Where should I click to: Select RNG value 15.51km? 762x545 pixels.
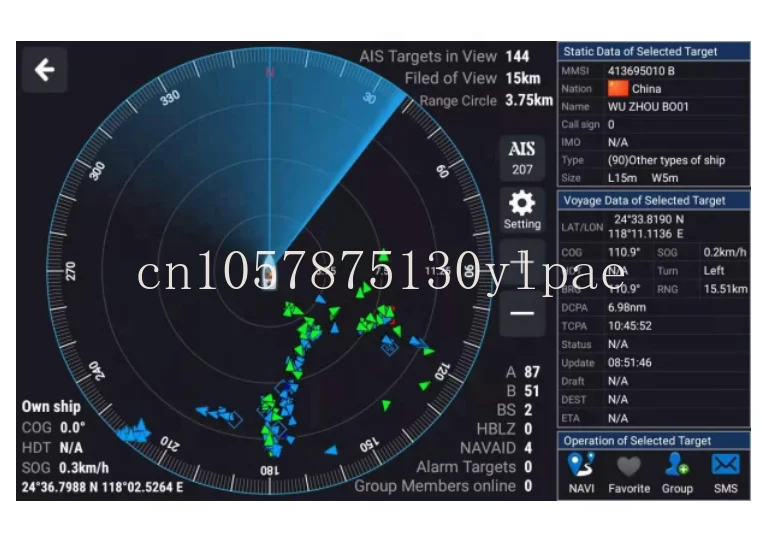726,289
